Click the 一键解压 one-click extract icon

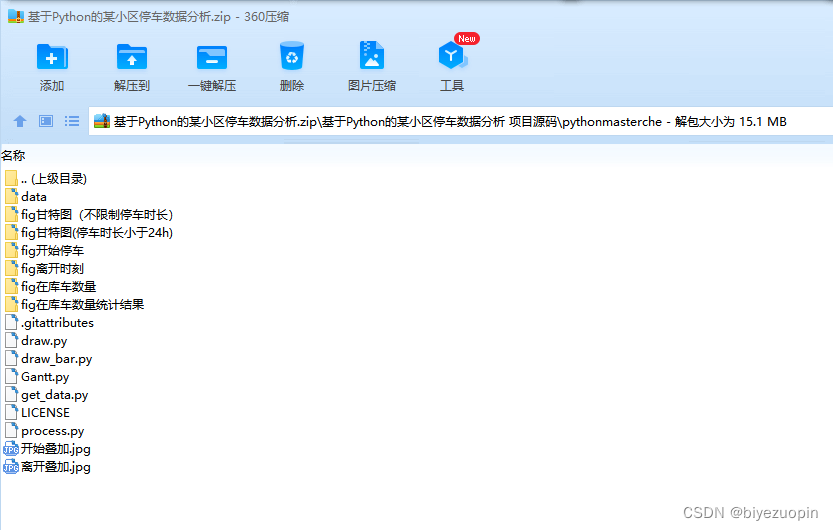(212, 57)
